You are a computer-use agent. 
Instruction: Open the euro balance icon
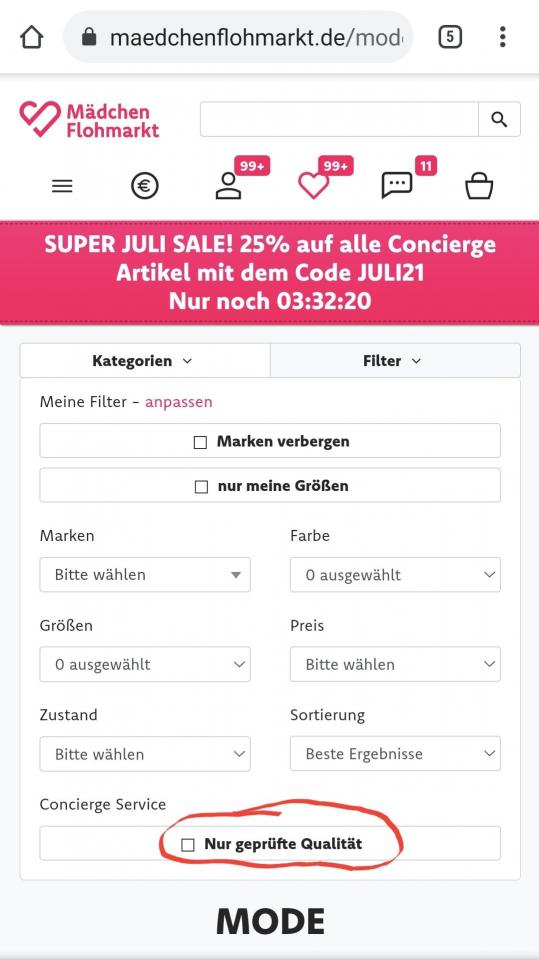pyautogui.click(x=145, y=186)
